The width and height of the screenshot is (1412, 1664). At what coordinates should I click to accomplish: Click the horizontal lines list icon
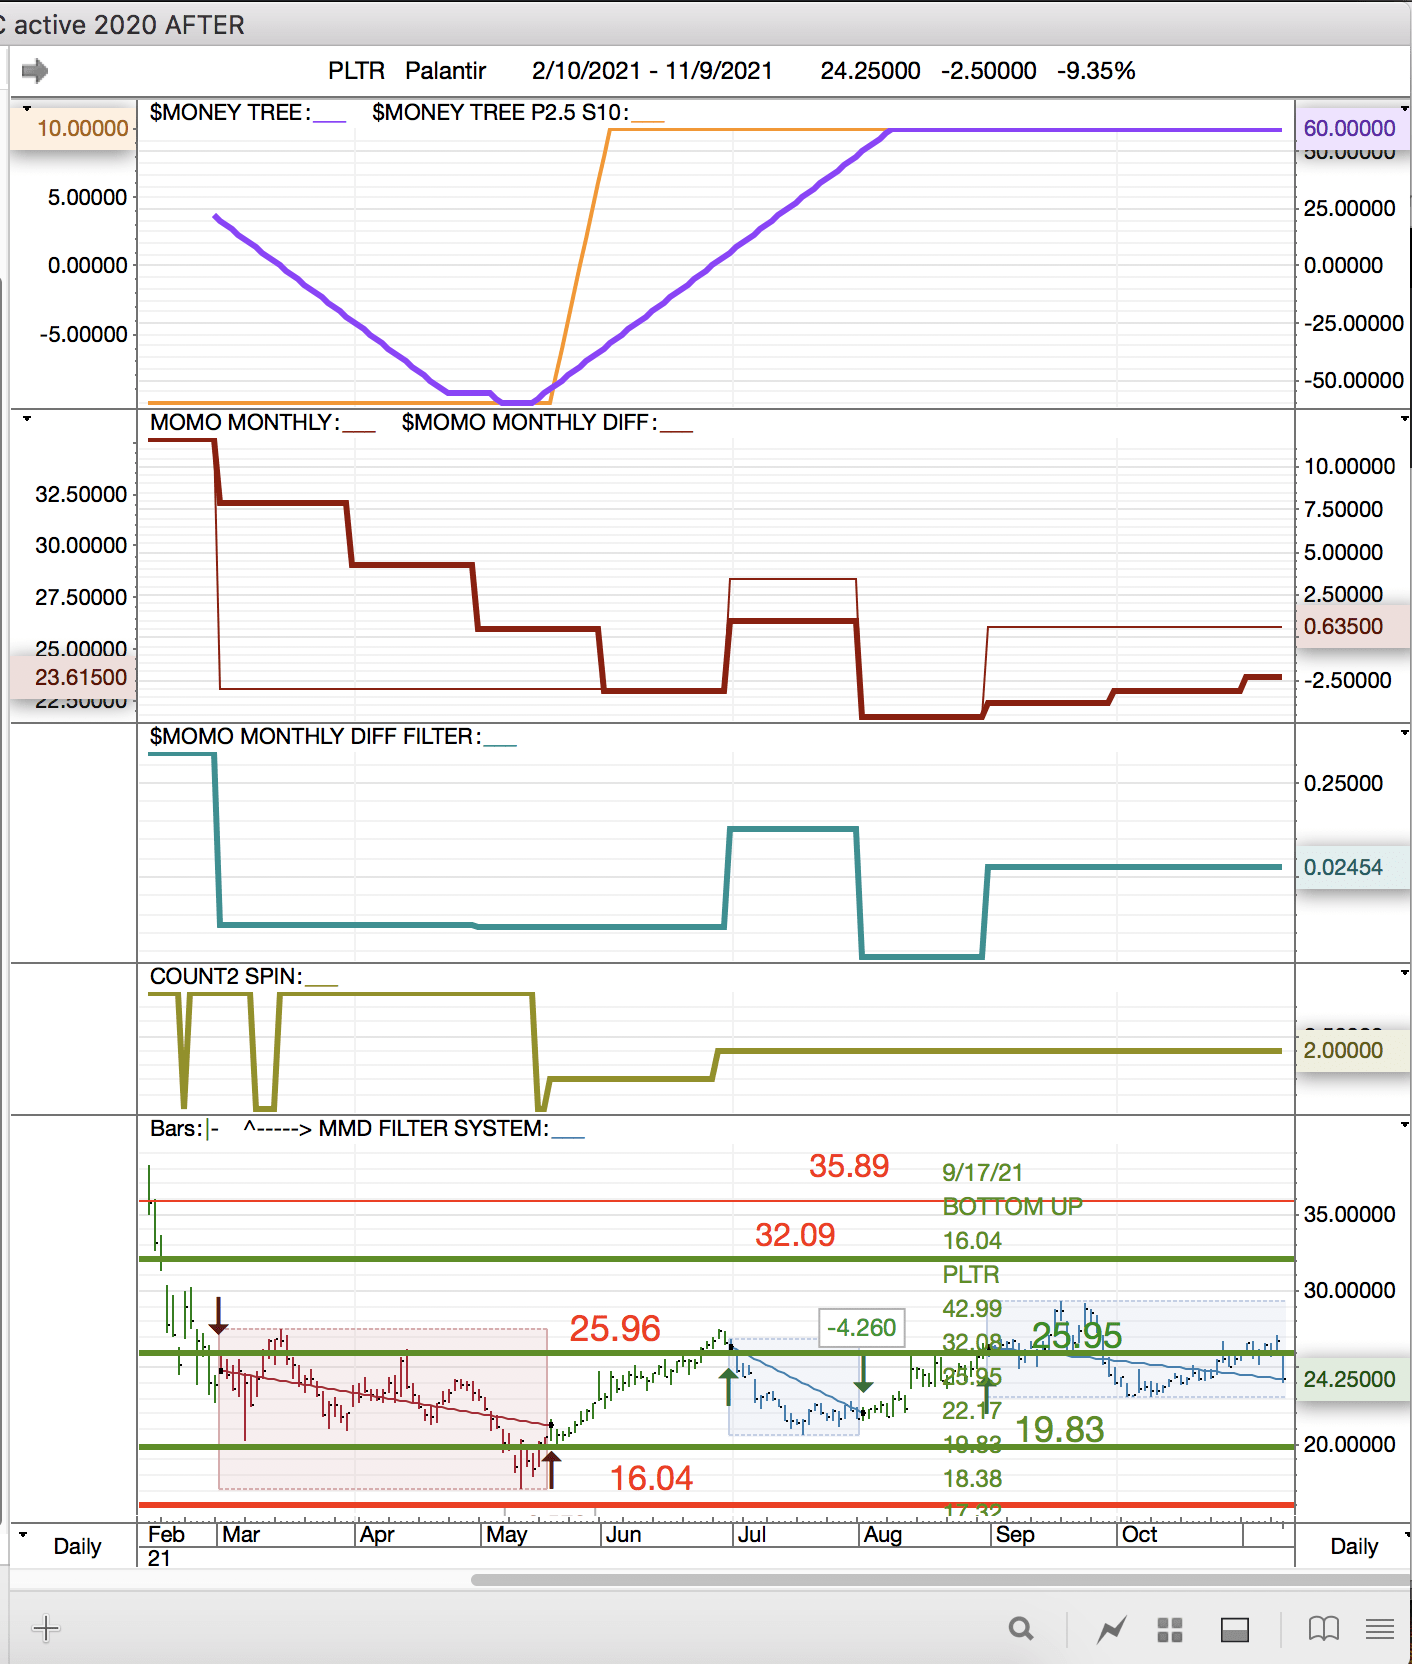[1380, 1629]
